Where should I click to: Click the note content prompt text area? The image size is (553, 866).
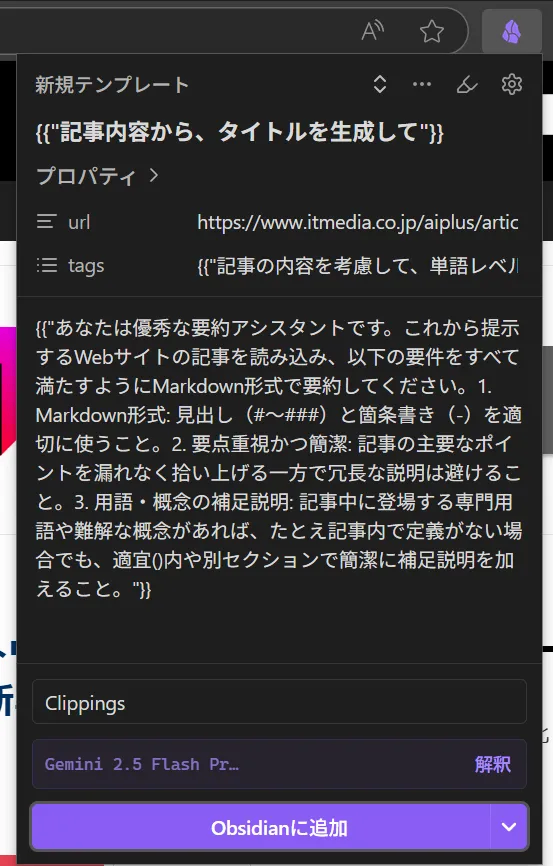pos(279,458)
